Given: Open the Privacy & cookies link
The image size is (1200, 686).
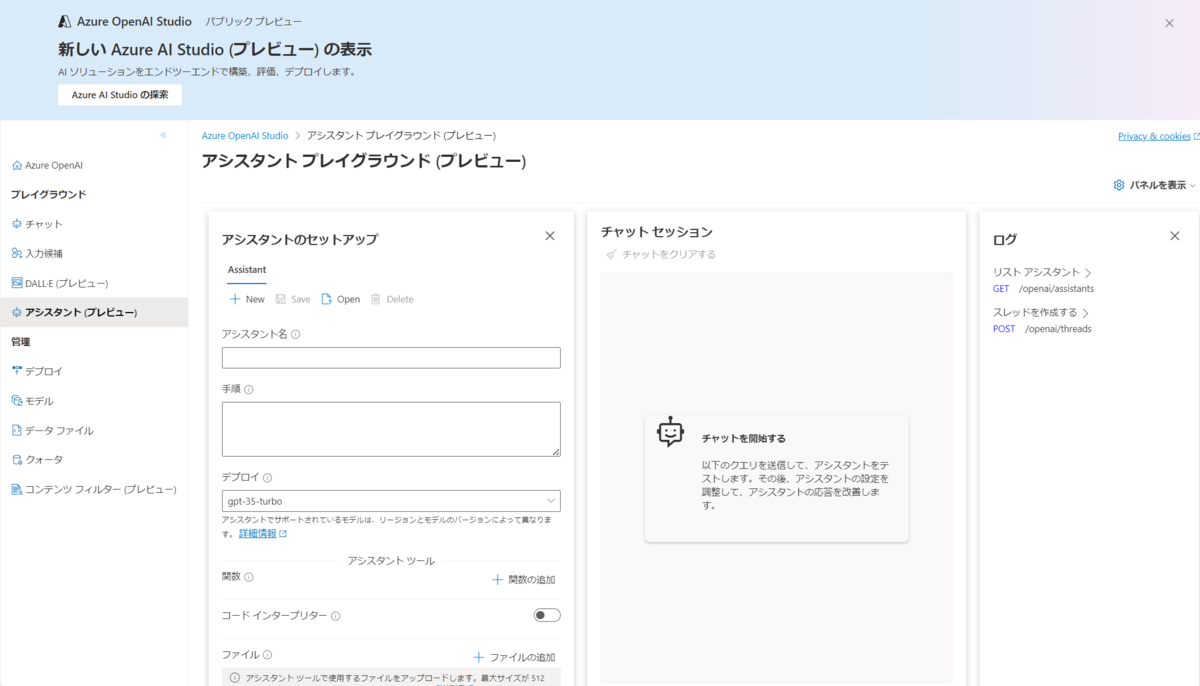Looking at the screenshot, I should pyautogui.click(x=1154, y=136).
